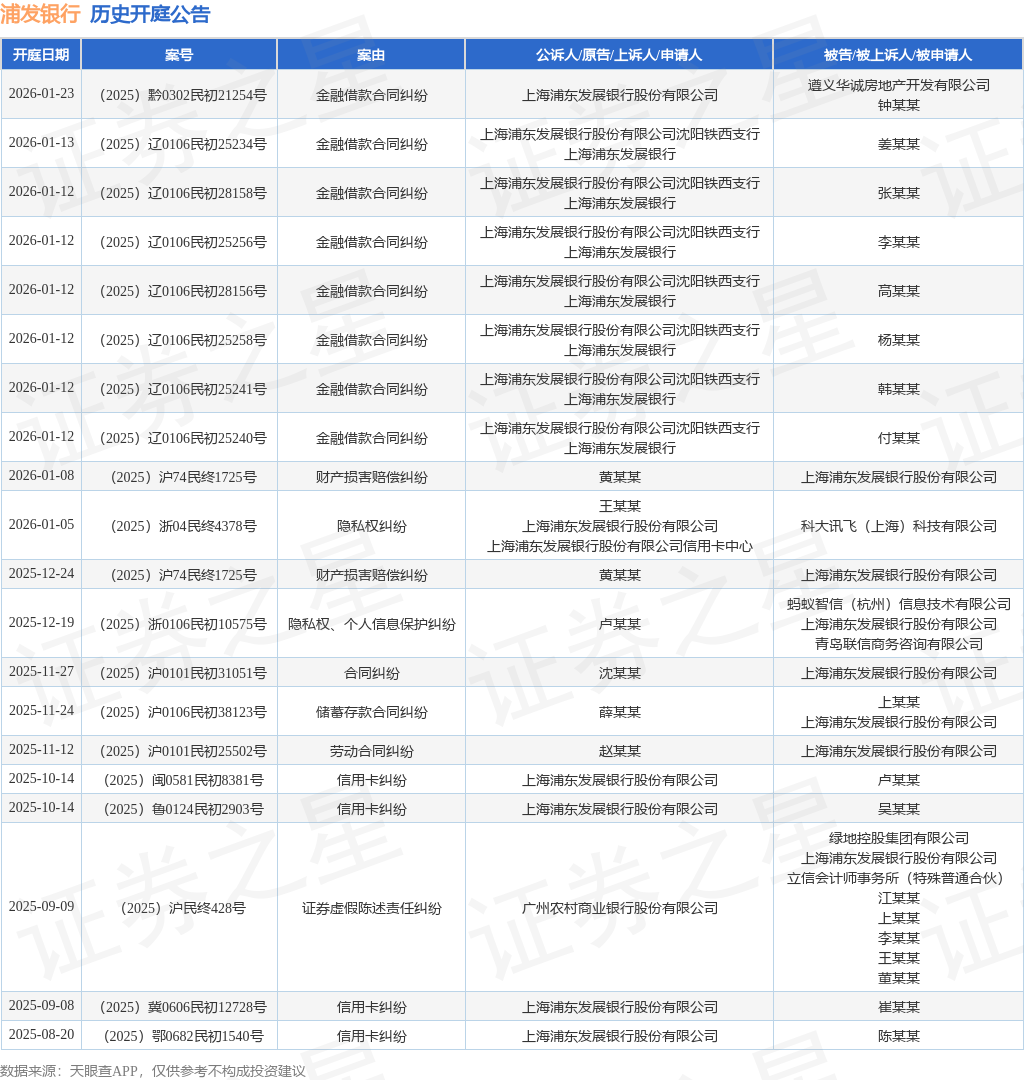Viewport: 1024px width, 1080px height.
Task: Click date cell 2025-09-09
Action: click(41, 906)
